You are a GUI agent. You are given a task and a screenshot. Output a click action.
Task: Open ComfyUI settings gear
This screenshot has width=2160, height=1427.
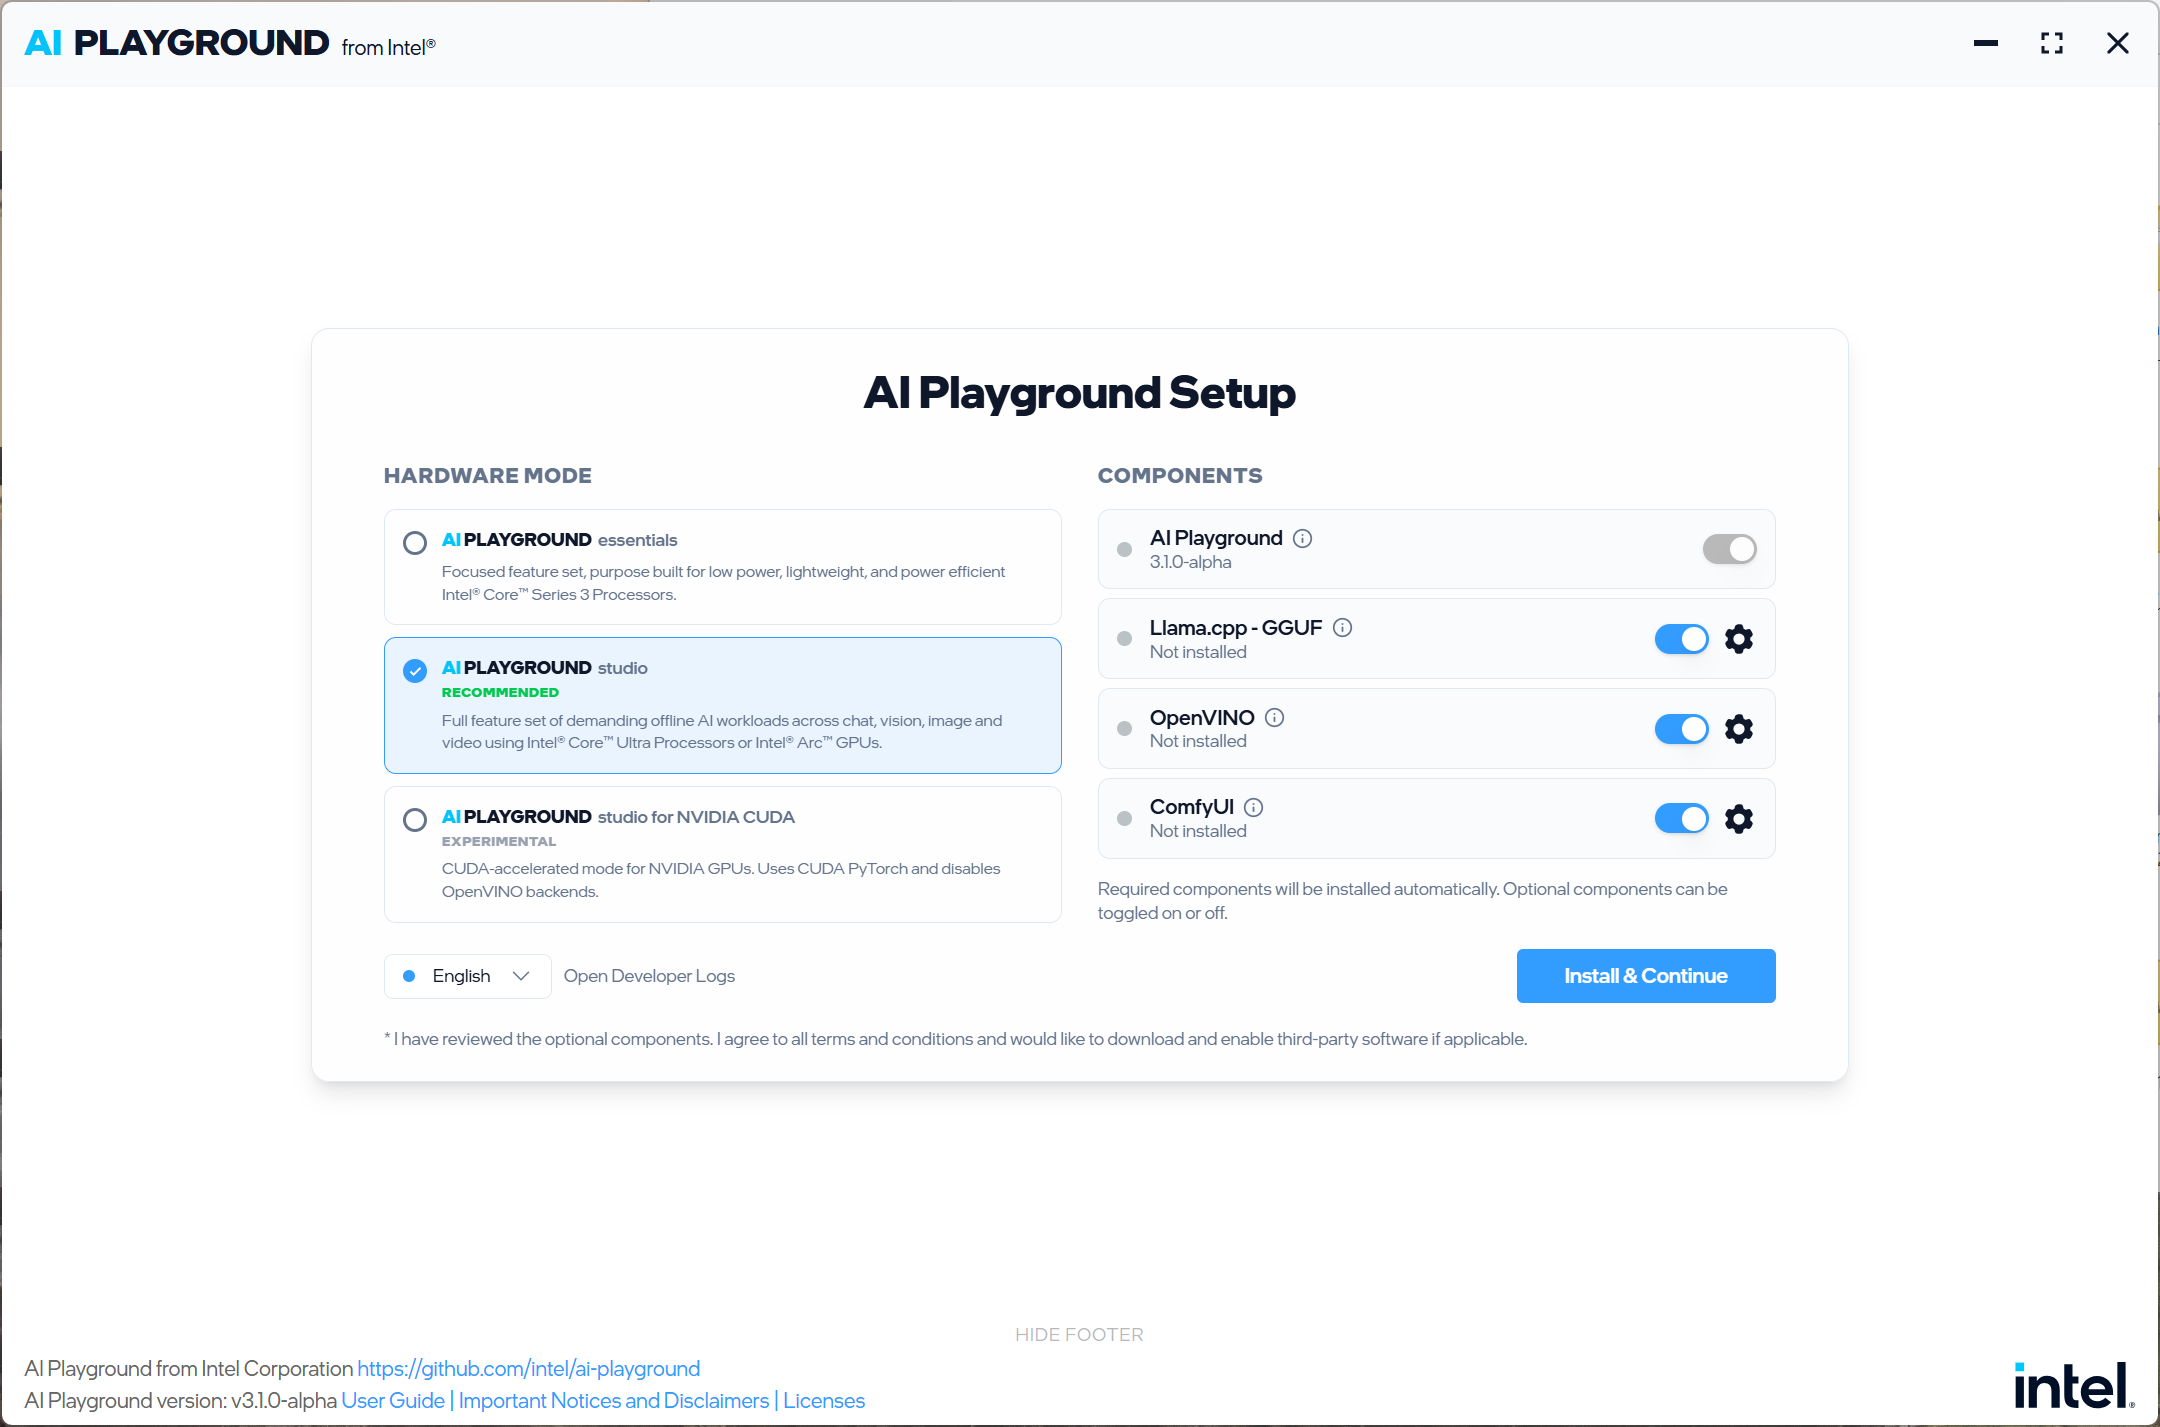tap(1739, 819)
